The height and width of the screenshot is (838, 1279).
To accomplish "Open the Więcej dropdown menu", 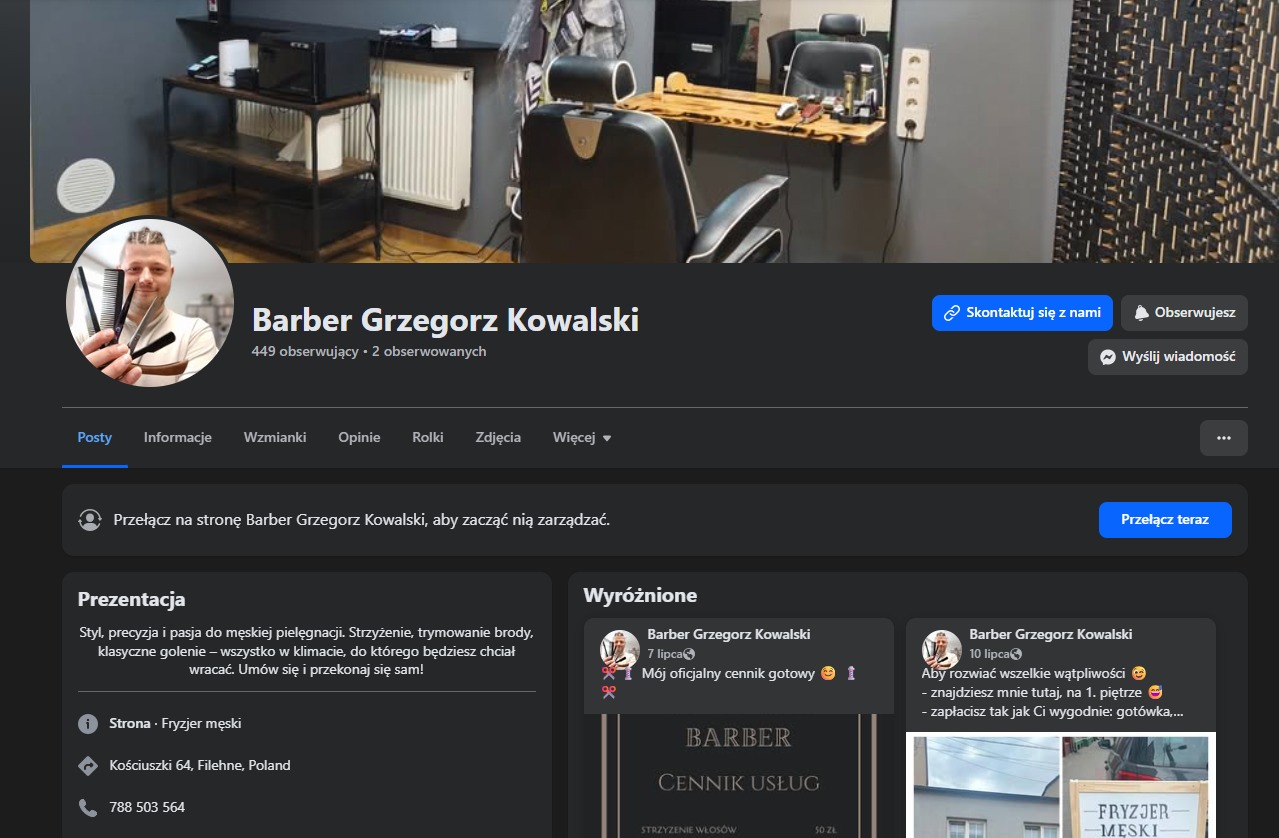I will tap(581, 437).
